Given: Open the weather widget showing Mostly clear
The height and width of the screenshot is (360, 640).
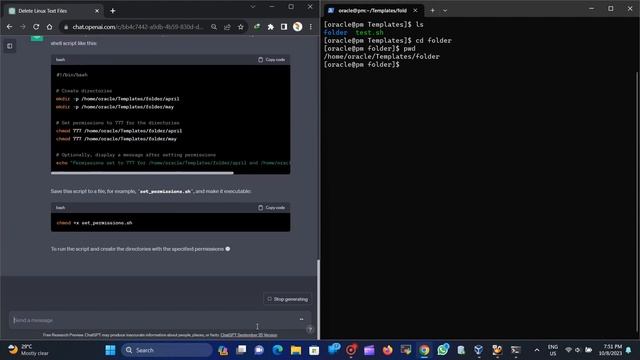Looking at the screenshot, I should coord(29,350).
